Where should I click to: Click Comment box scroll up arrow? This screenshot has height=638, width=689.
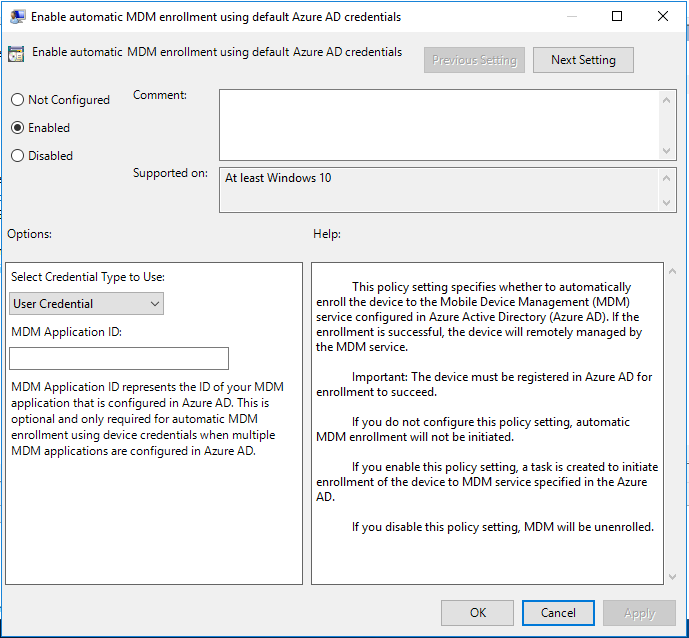(x=666, y=100)
